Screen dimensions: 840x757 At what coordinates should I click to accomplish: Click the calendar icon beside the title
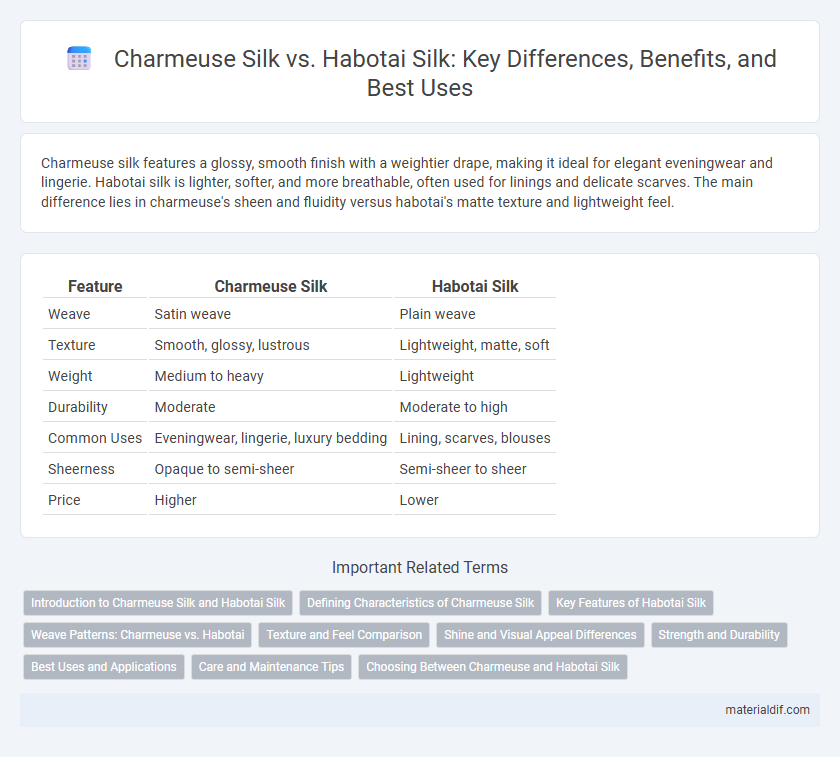click(79, 58)
